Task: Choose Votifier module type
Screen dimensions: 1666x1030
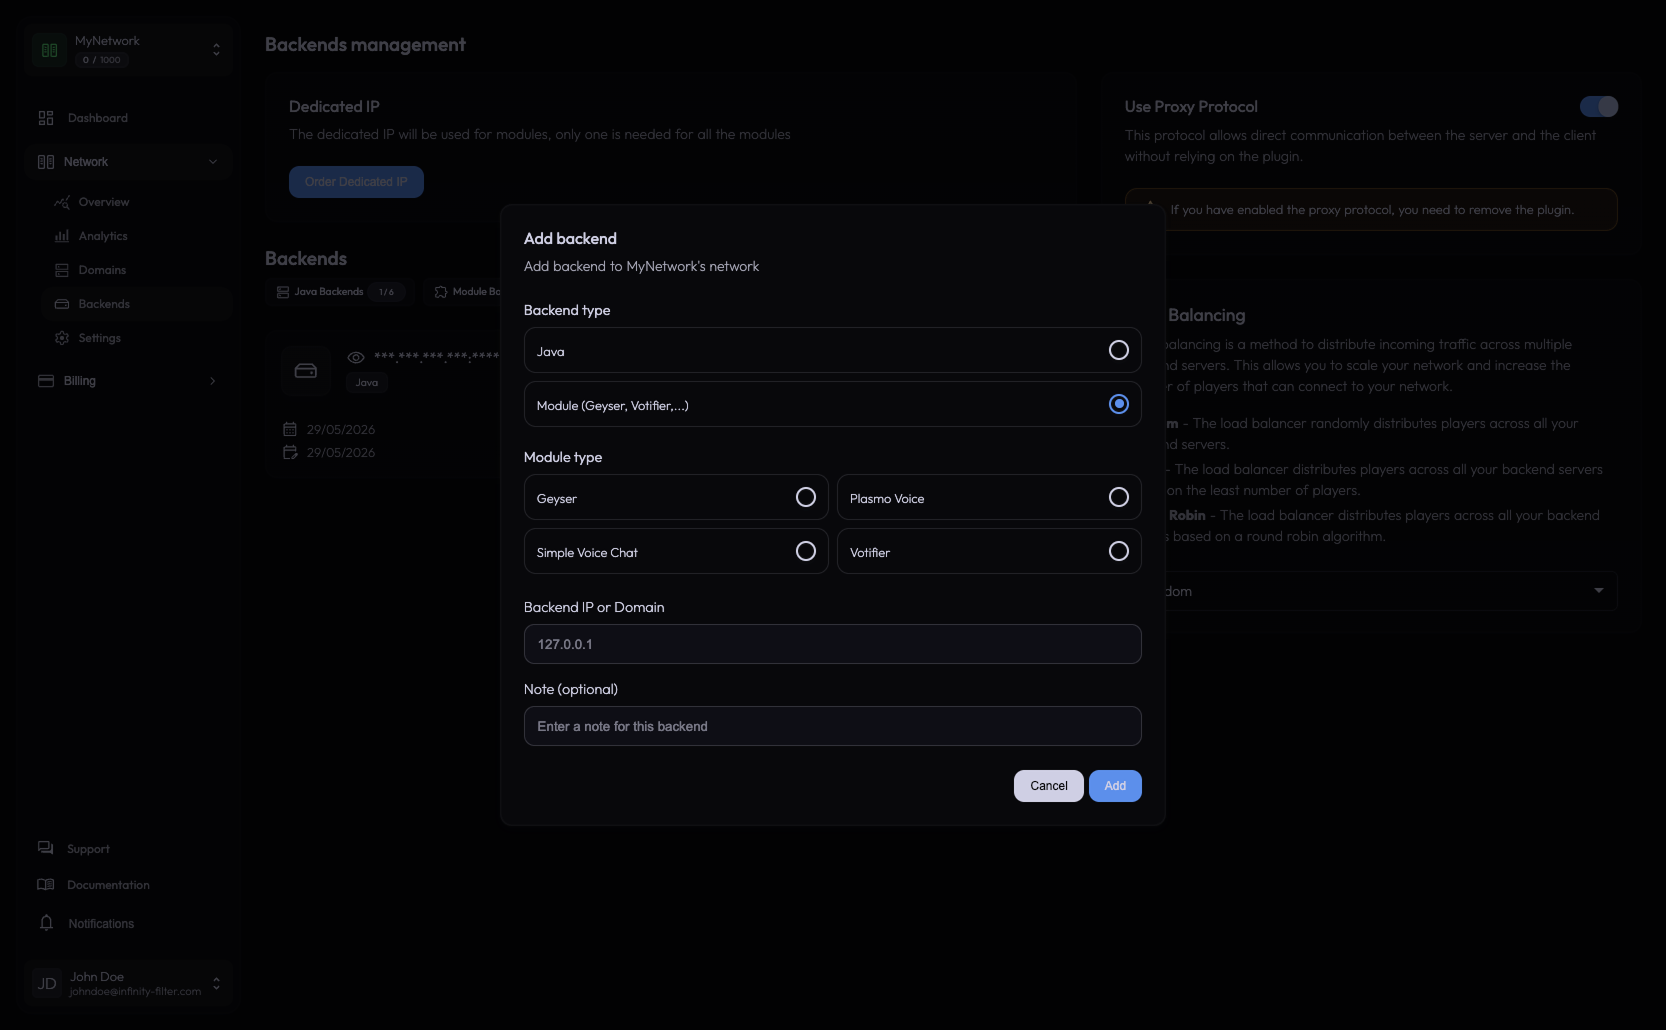Action: [989, 551]
